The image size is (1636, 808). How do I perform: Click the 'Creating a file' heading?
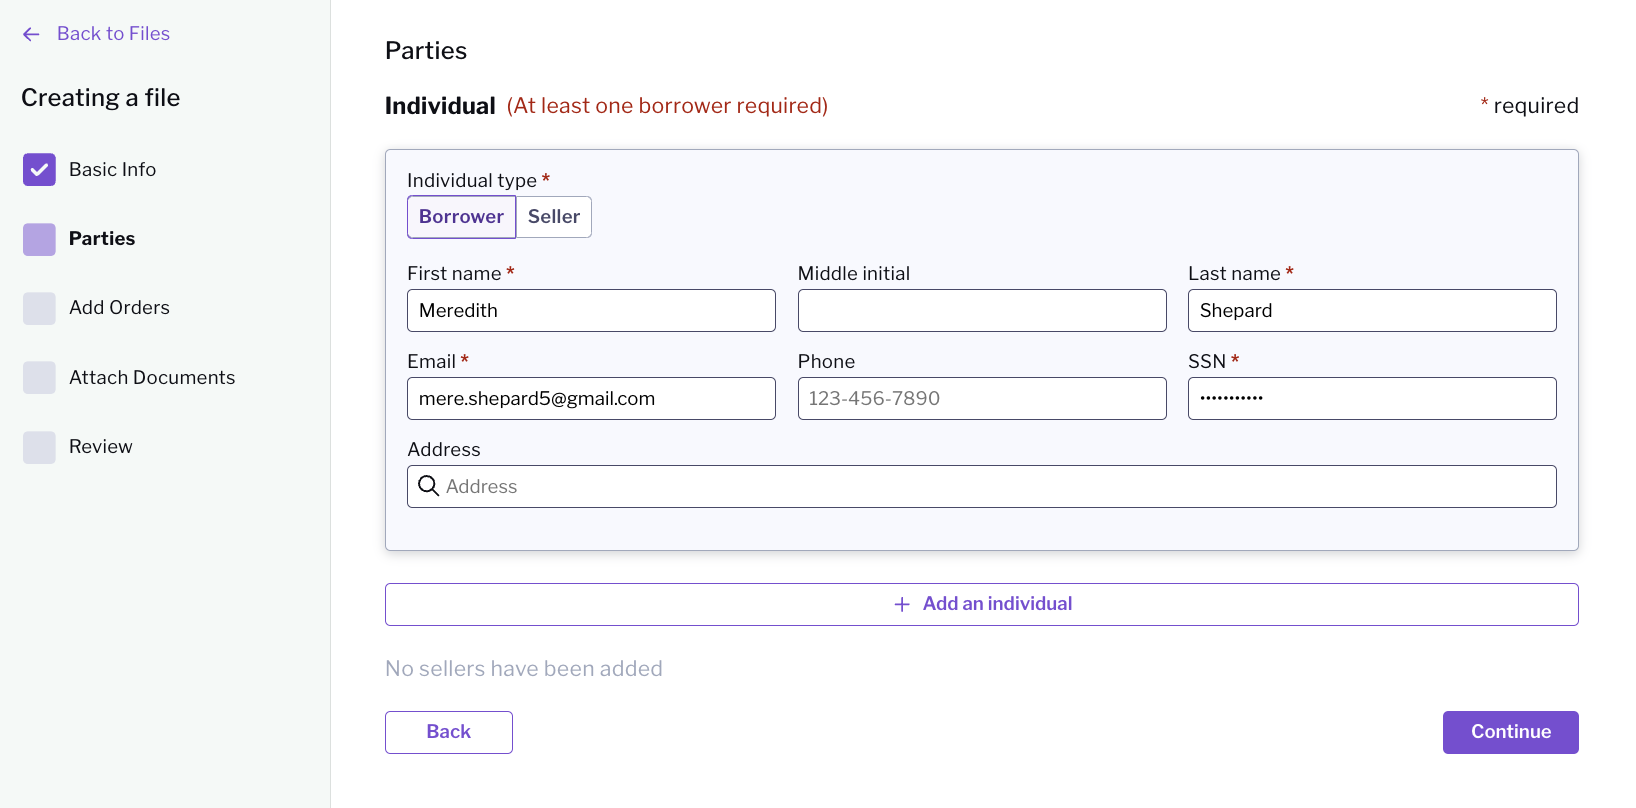pos(101,98)
